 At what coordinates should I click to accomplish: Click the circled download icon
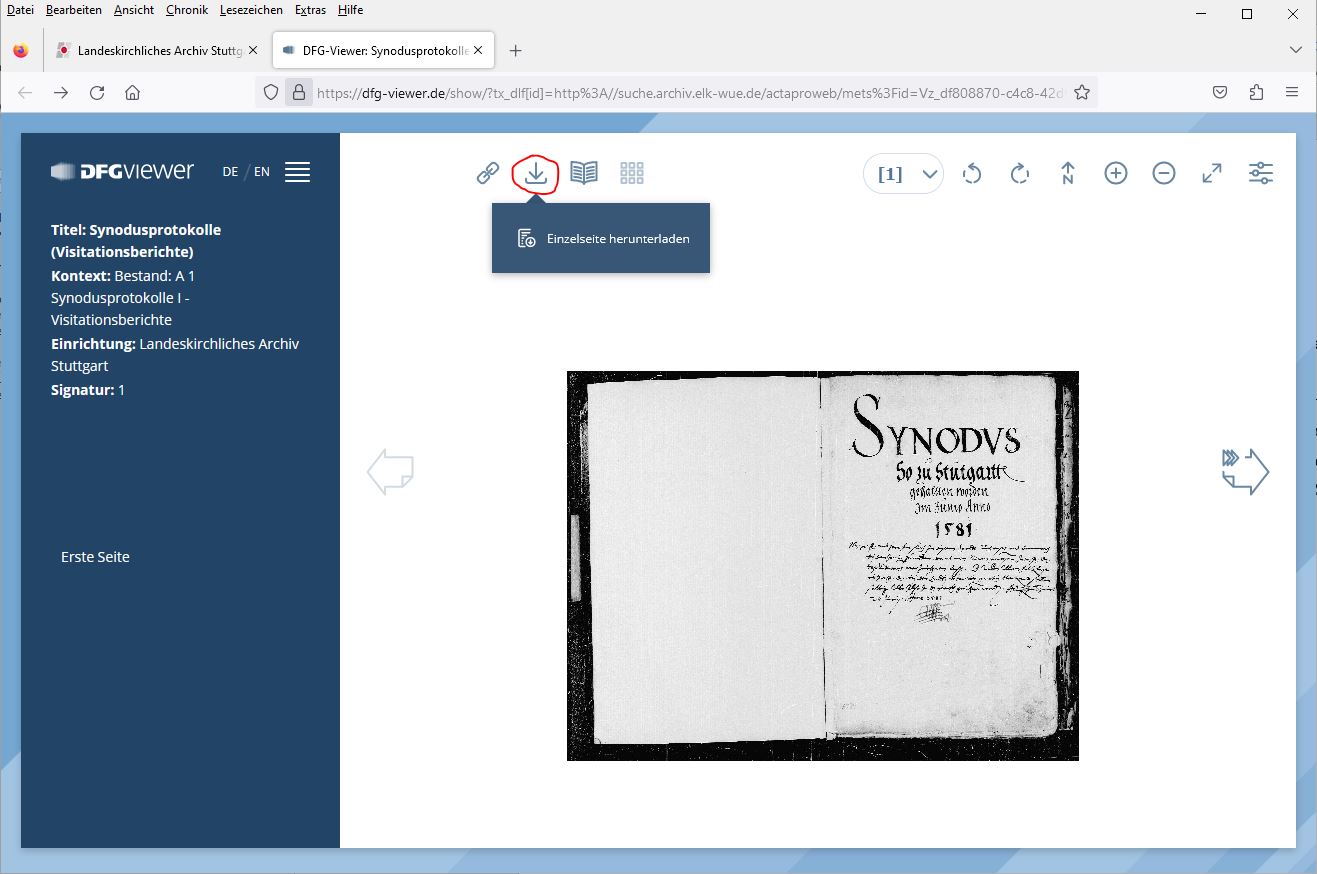(535, 173)
